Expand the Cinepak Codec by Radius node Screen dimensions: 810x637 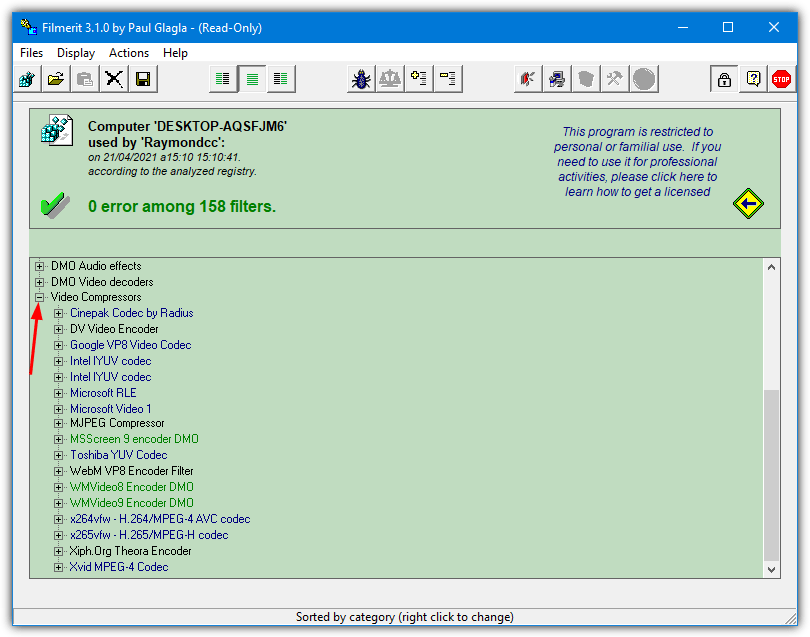point(58,313)
